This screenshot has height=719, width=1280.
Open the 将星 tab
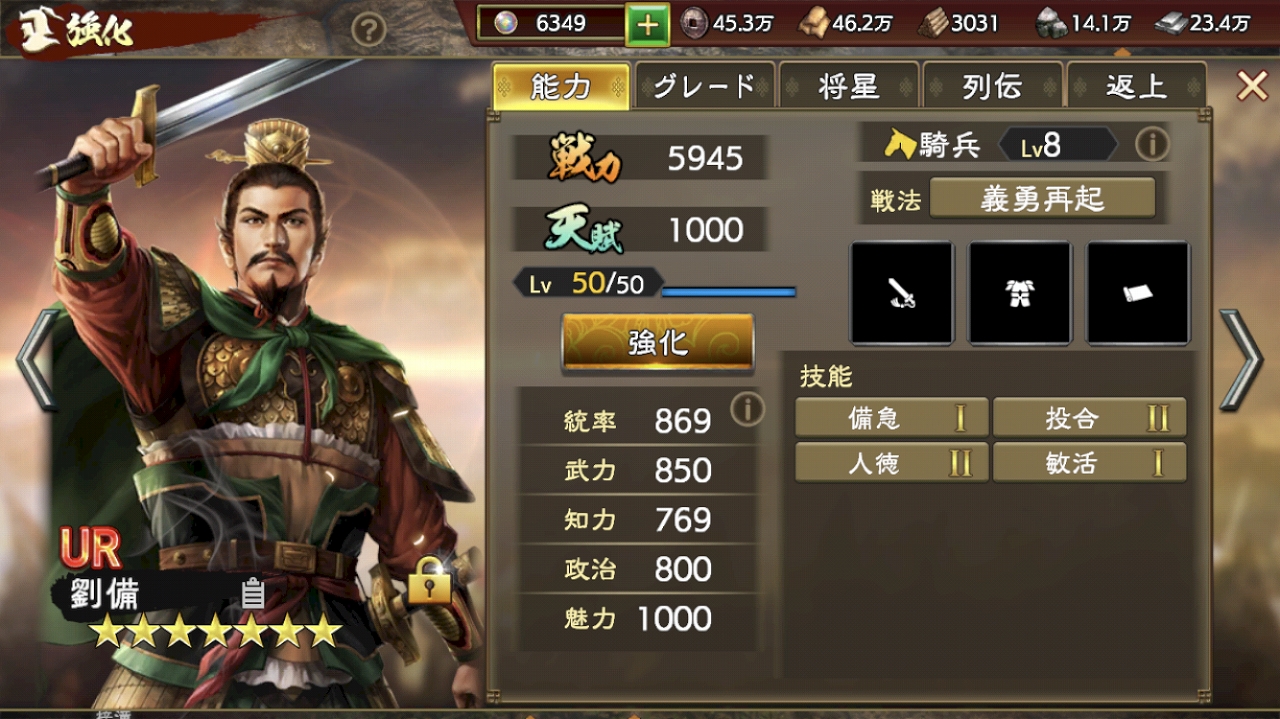tap(848, 86)
